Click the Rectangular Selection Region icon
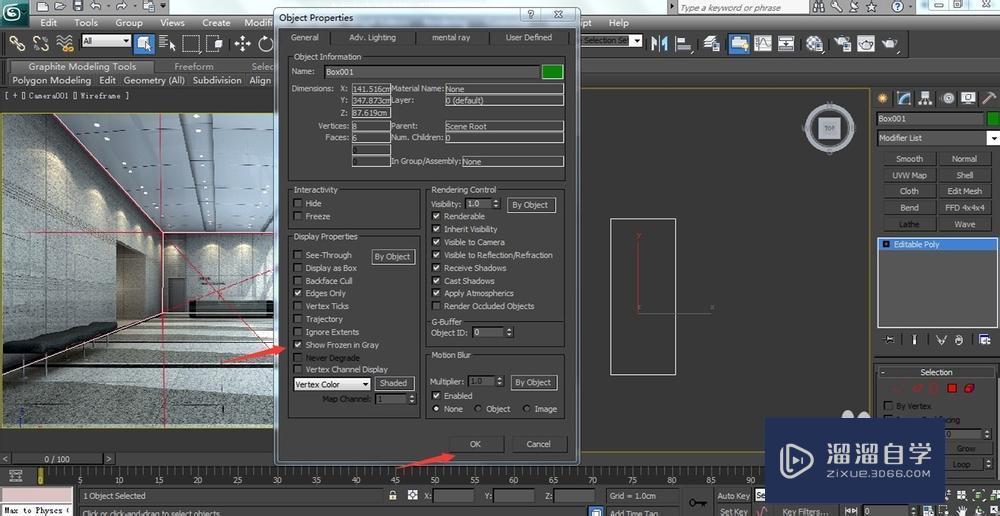The width and height of the screenshot is (1000, 516). 191,43
